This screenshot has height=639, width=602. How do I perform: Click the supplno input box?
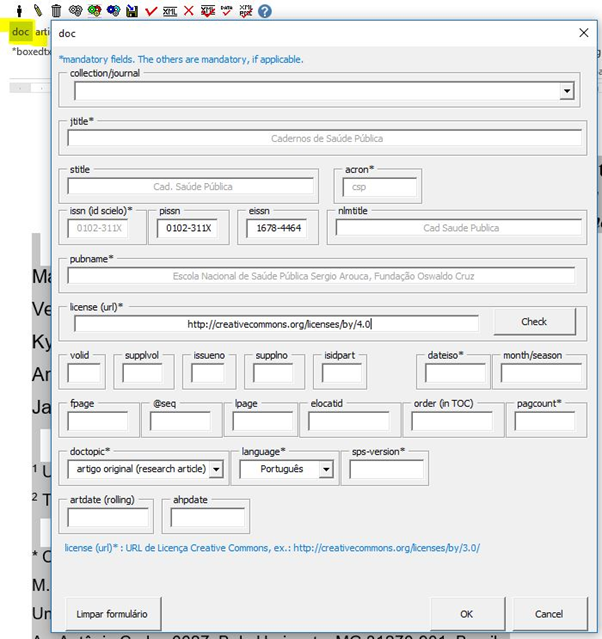pyautogui.click(x=273, y=373)
